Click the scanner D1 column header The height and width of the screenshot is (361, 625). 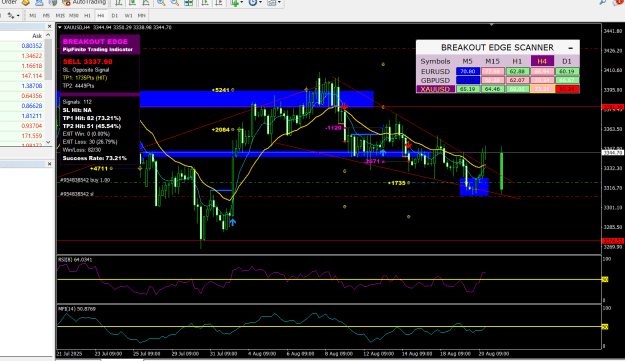566,61
